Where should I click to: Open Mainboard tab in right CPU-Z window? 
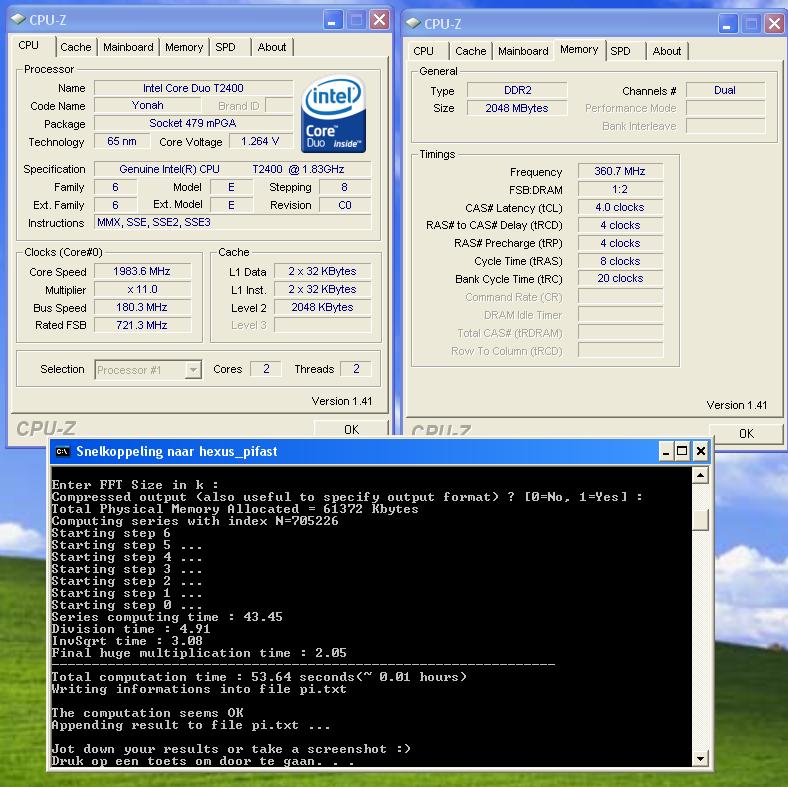pyautogui.click(x=523, y=51)
